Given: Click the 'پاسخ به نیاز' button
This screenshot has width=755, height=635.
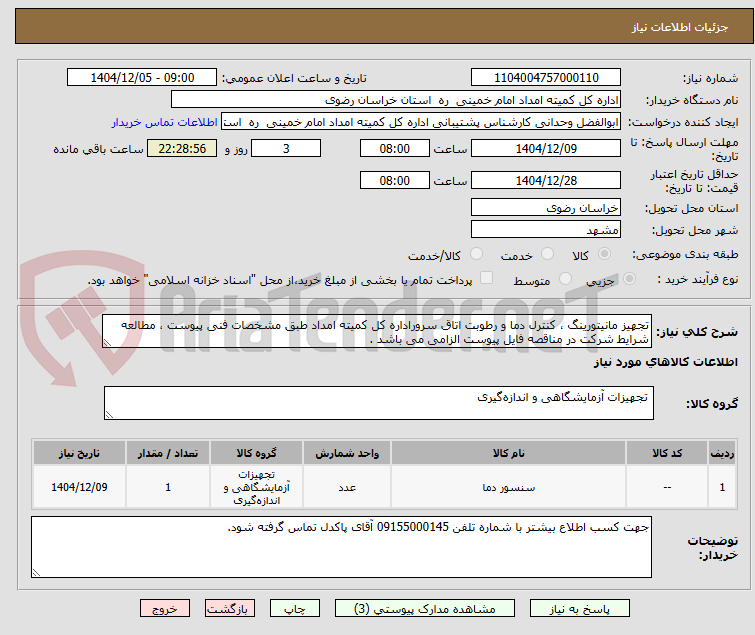Looking at the screenshot, I should tap(579, 608).
